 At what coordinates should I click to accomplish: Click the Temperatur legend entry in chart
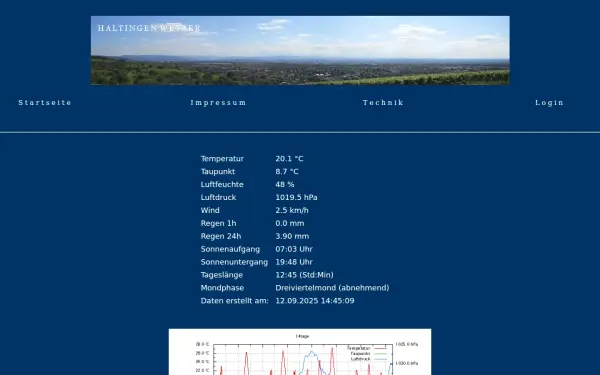click(x=367, y=348)
